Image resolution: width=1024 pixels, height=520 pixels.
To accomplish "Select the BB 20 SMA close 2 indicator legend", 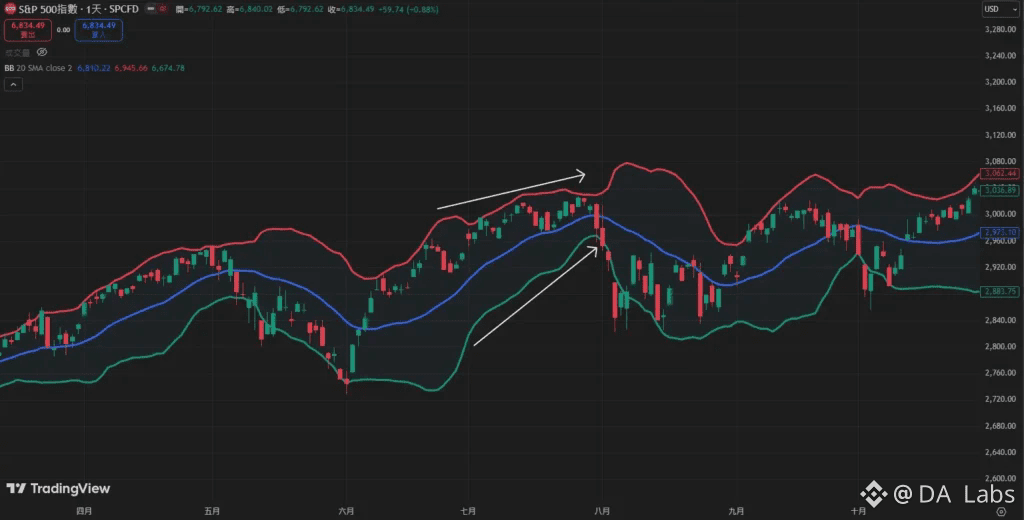I will pos(39,68).
